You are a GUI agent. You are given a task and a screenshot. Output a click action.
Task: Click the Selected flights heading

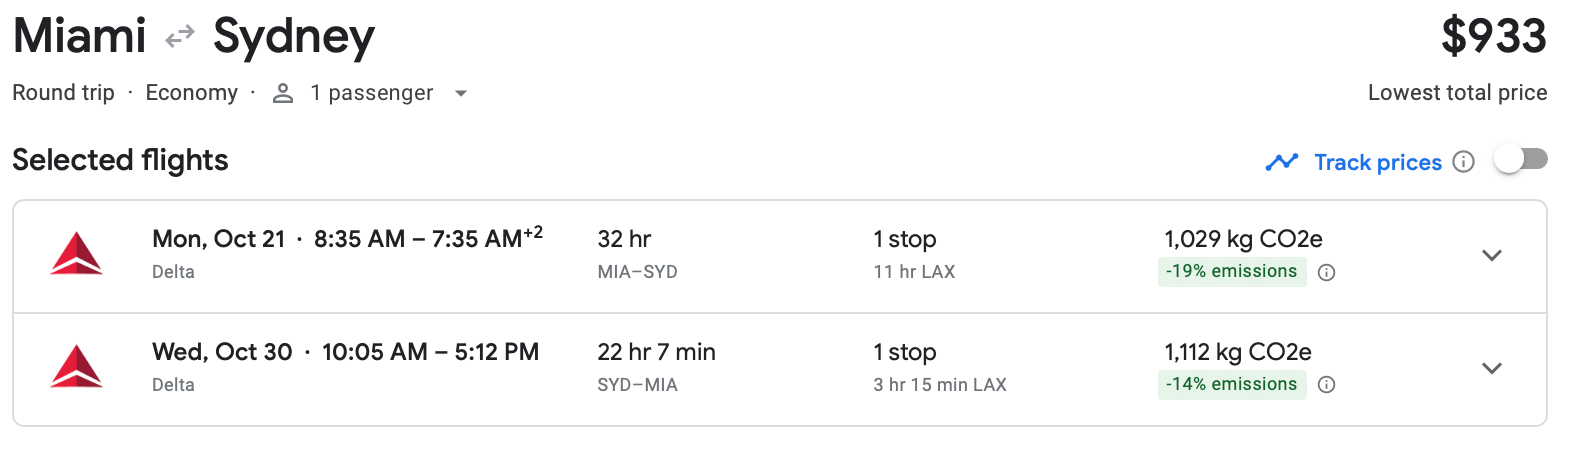point(120,160)
